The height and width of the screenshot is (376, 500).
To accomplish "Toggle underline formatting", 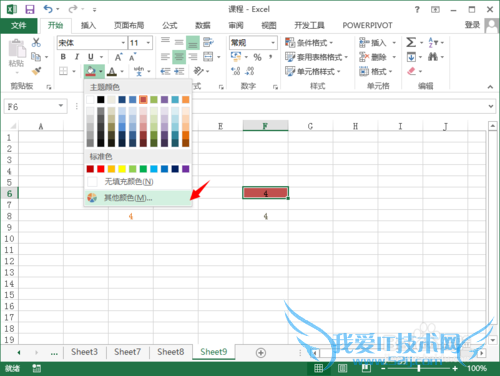I will point(91,57).
